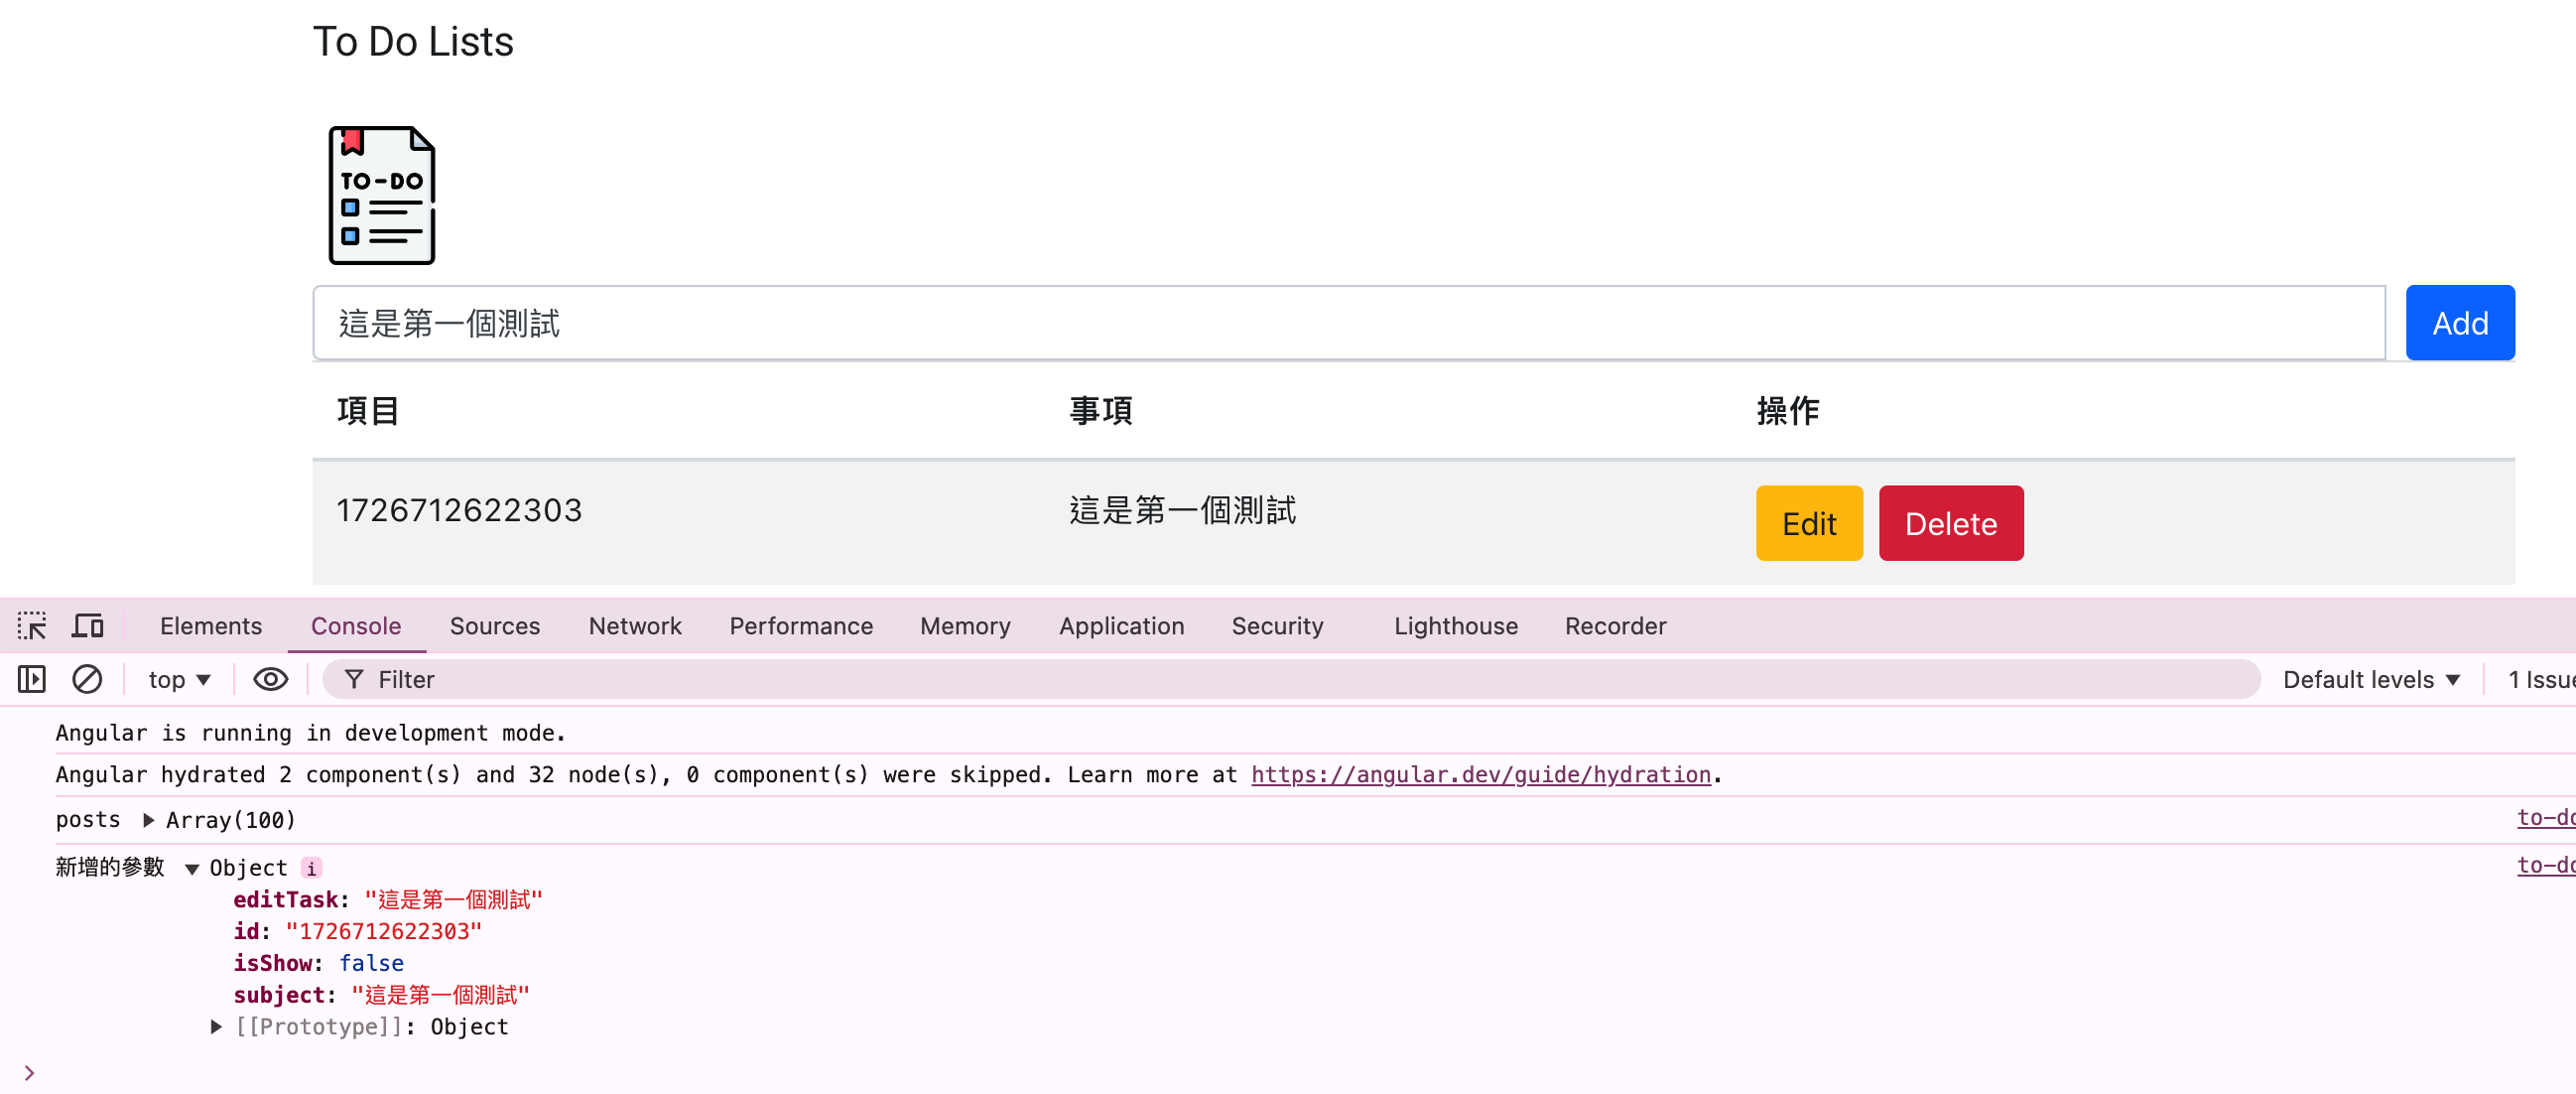Show the console sidebar panel icon

pos(32,680)
